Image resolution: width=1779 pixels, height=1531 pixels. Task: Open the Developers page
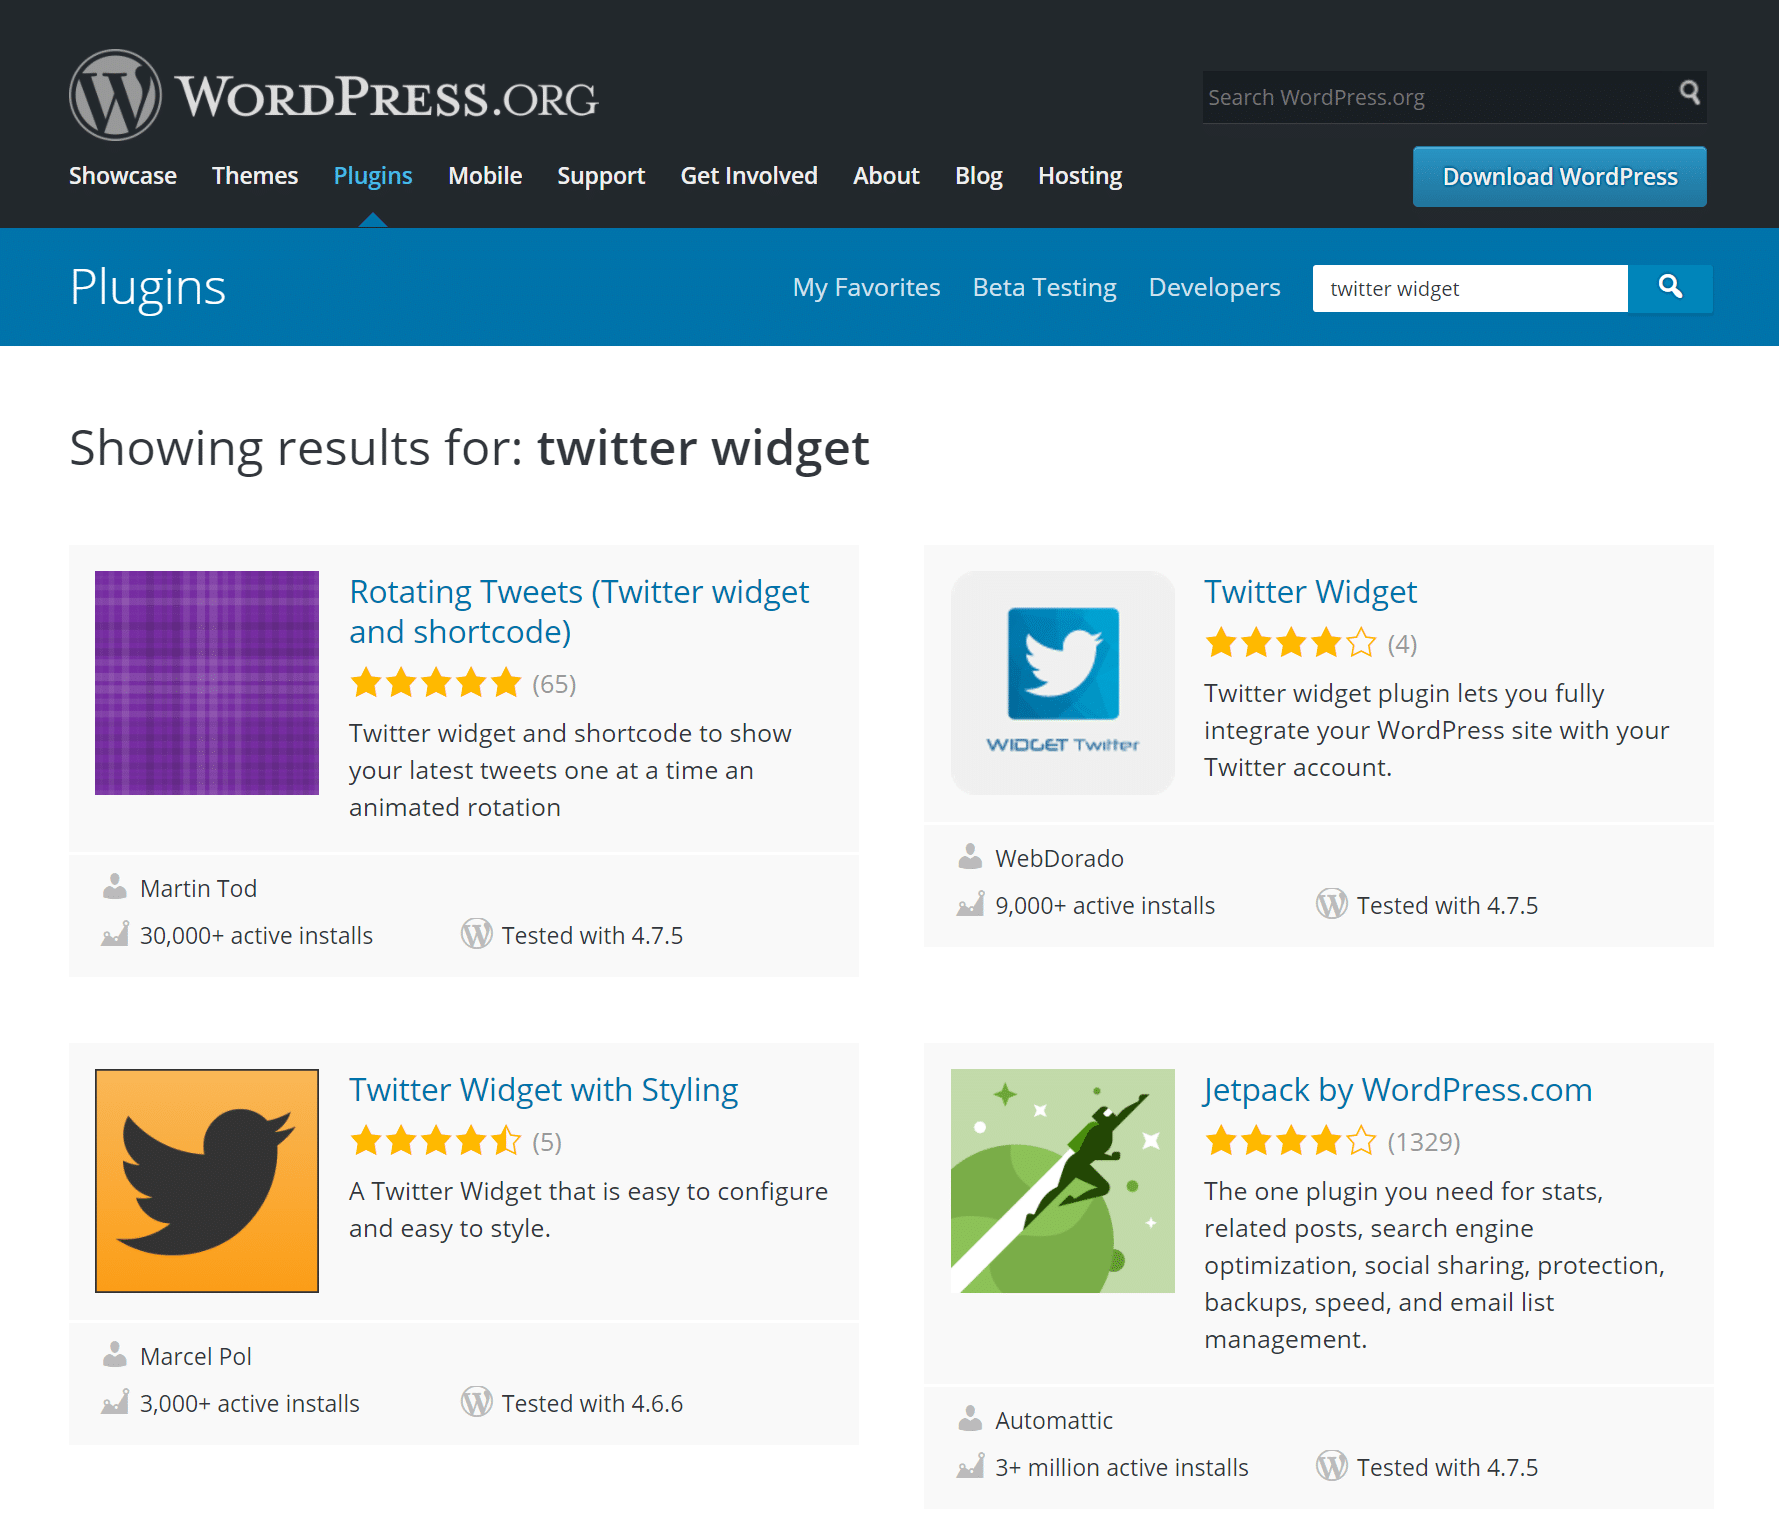click(x=1214, y=287)
